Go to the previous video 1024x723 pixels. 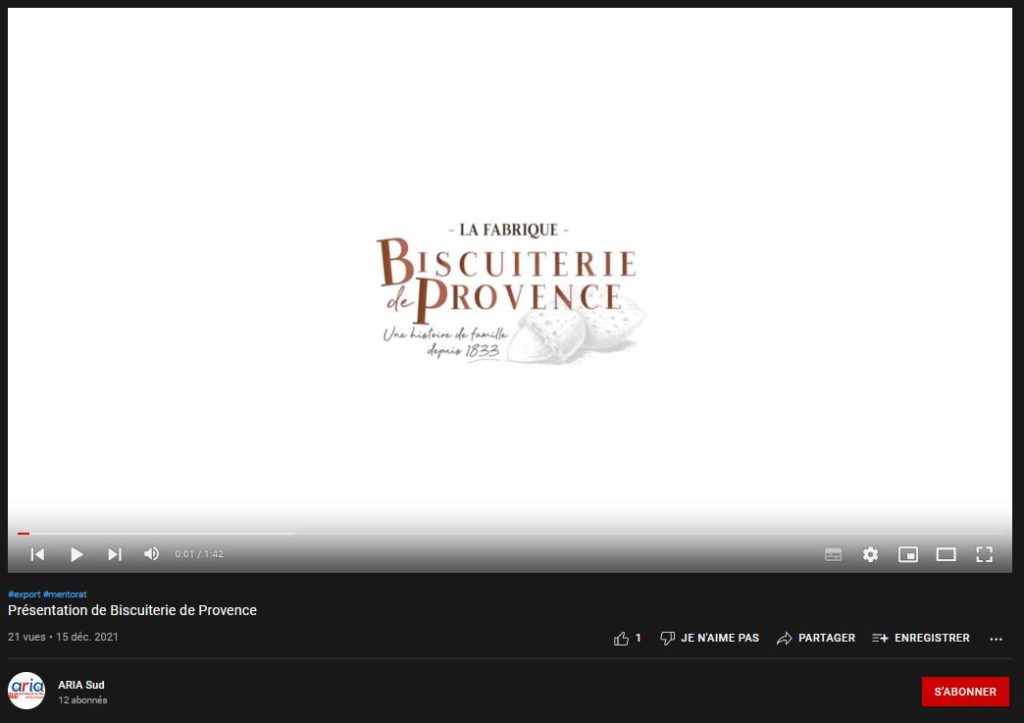37,554
